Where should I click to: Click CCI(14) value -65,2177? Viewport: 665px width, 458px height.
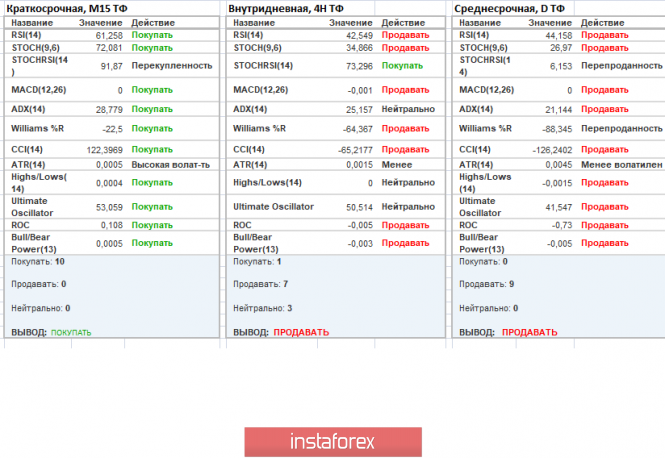click(355, 150)
